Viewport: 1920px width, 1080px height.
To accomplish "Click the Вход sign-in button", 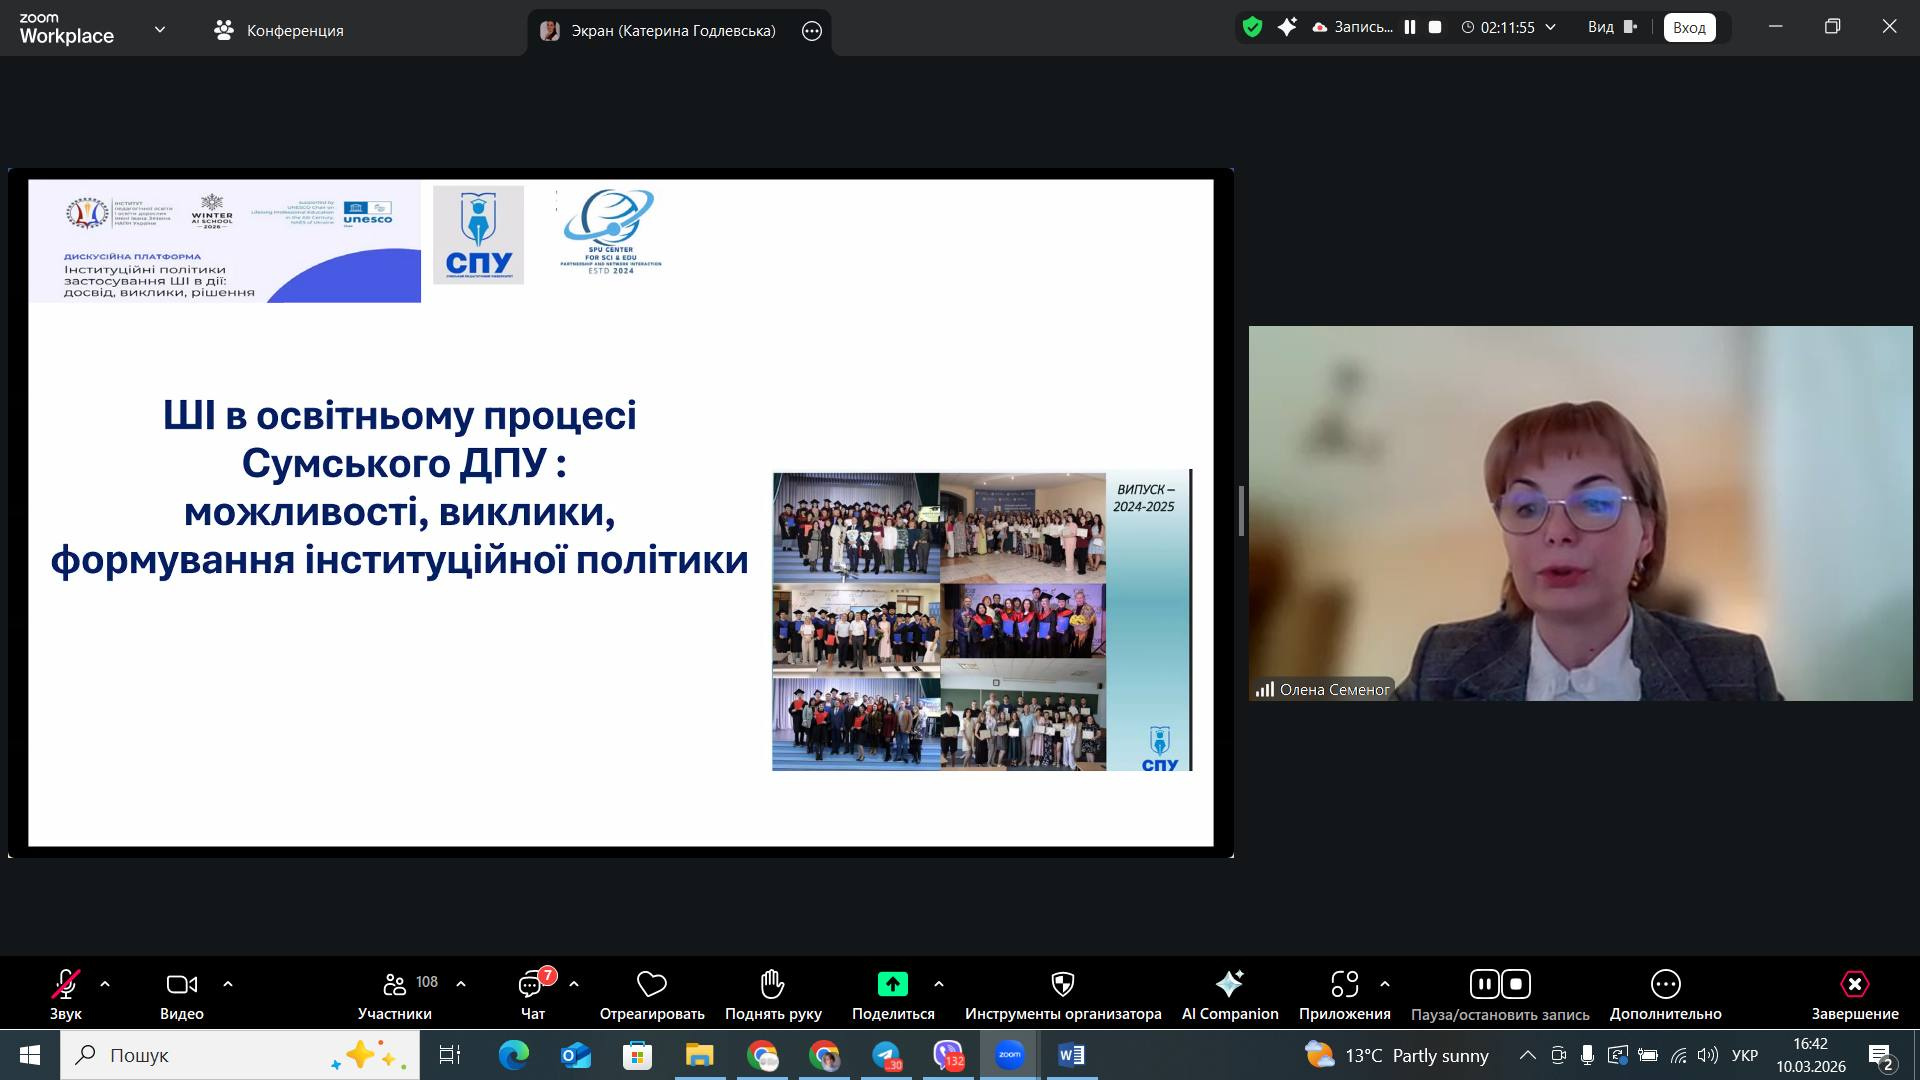I will point(1689,27).
